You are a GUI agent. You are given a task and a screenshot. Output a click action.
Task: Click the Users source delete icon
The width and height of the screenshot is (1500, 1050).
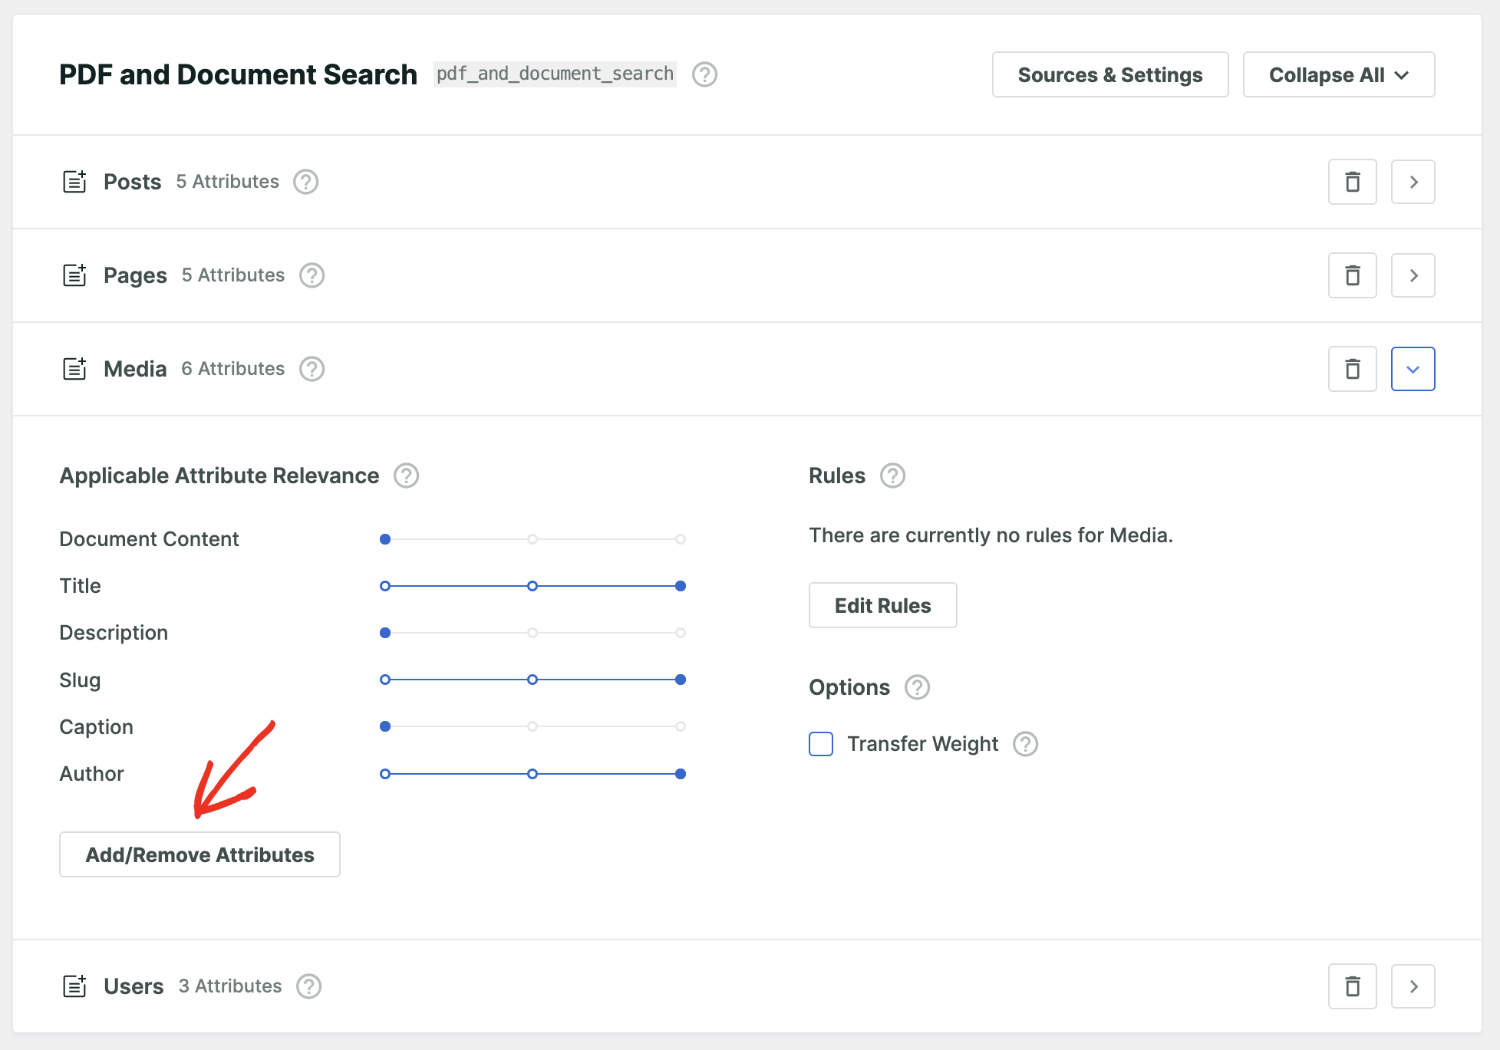point(1352,986)
